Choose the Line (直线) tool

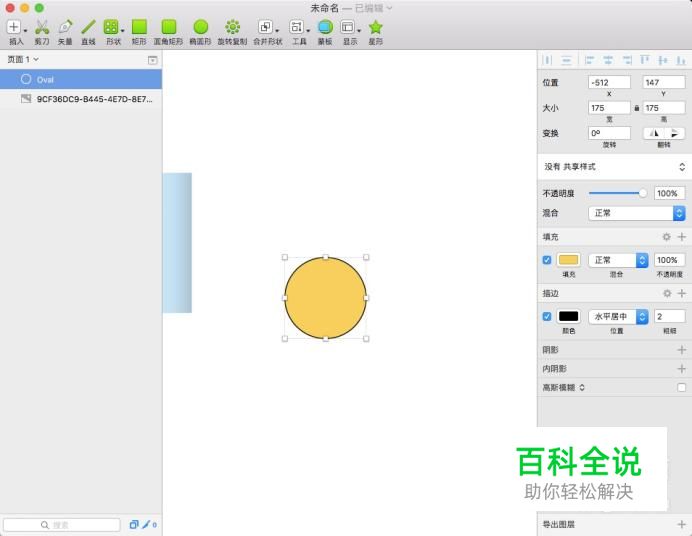click(88, 29)
